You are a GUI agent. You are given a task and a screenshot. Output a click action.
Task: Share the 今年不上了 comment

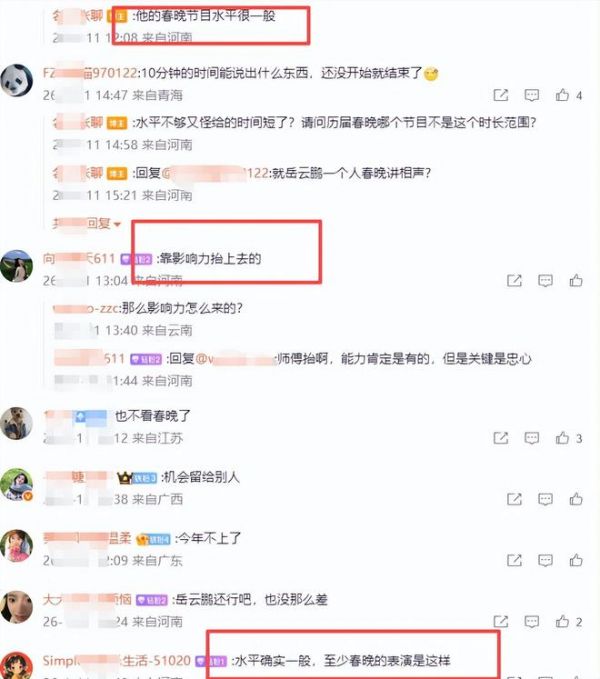(514, 560)
